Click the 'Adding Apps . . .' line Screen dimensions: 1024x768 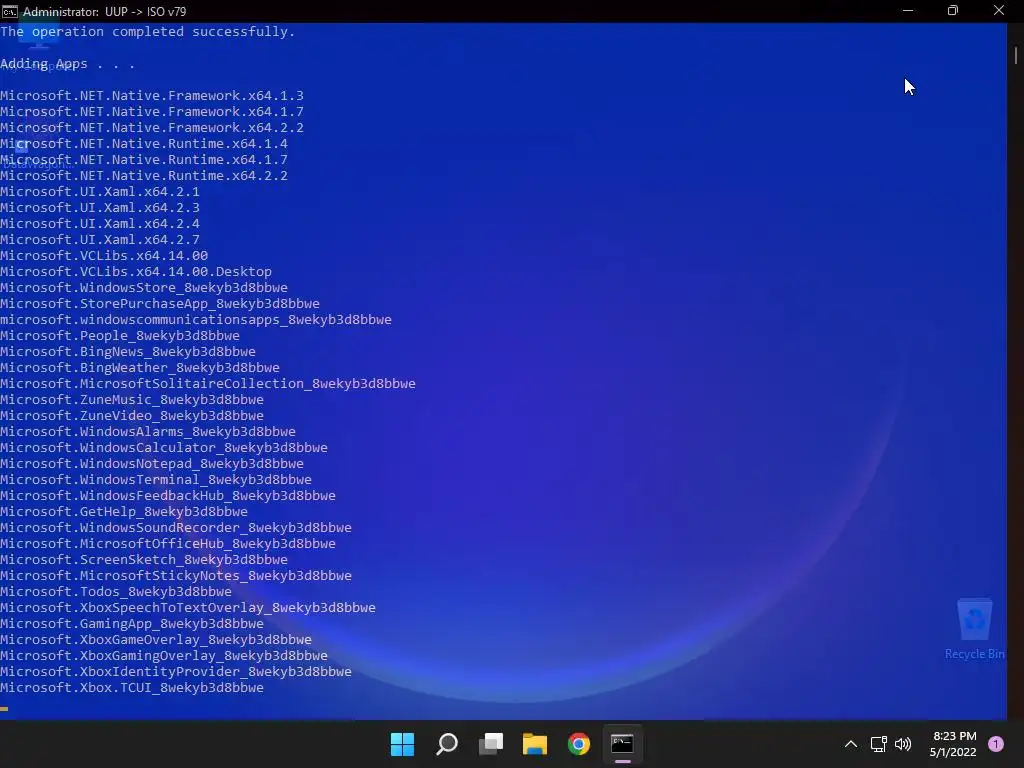pyautogui.click(x=67, y=63)
